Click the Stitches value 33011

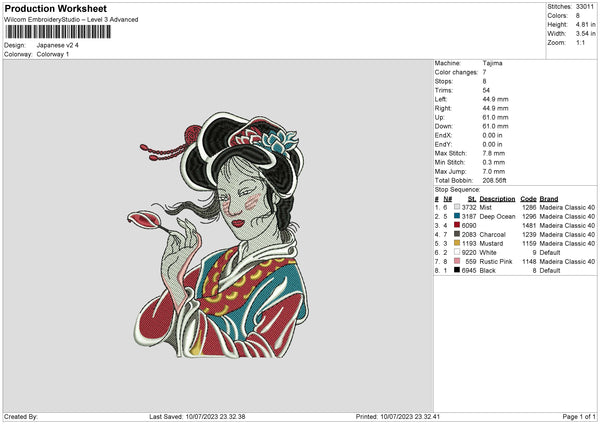coord(585,7)
